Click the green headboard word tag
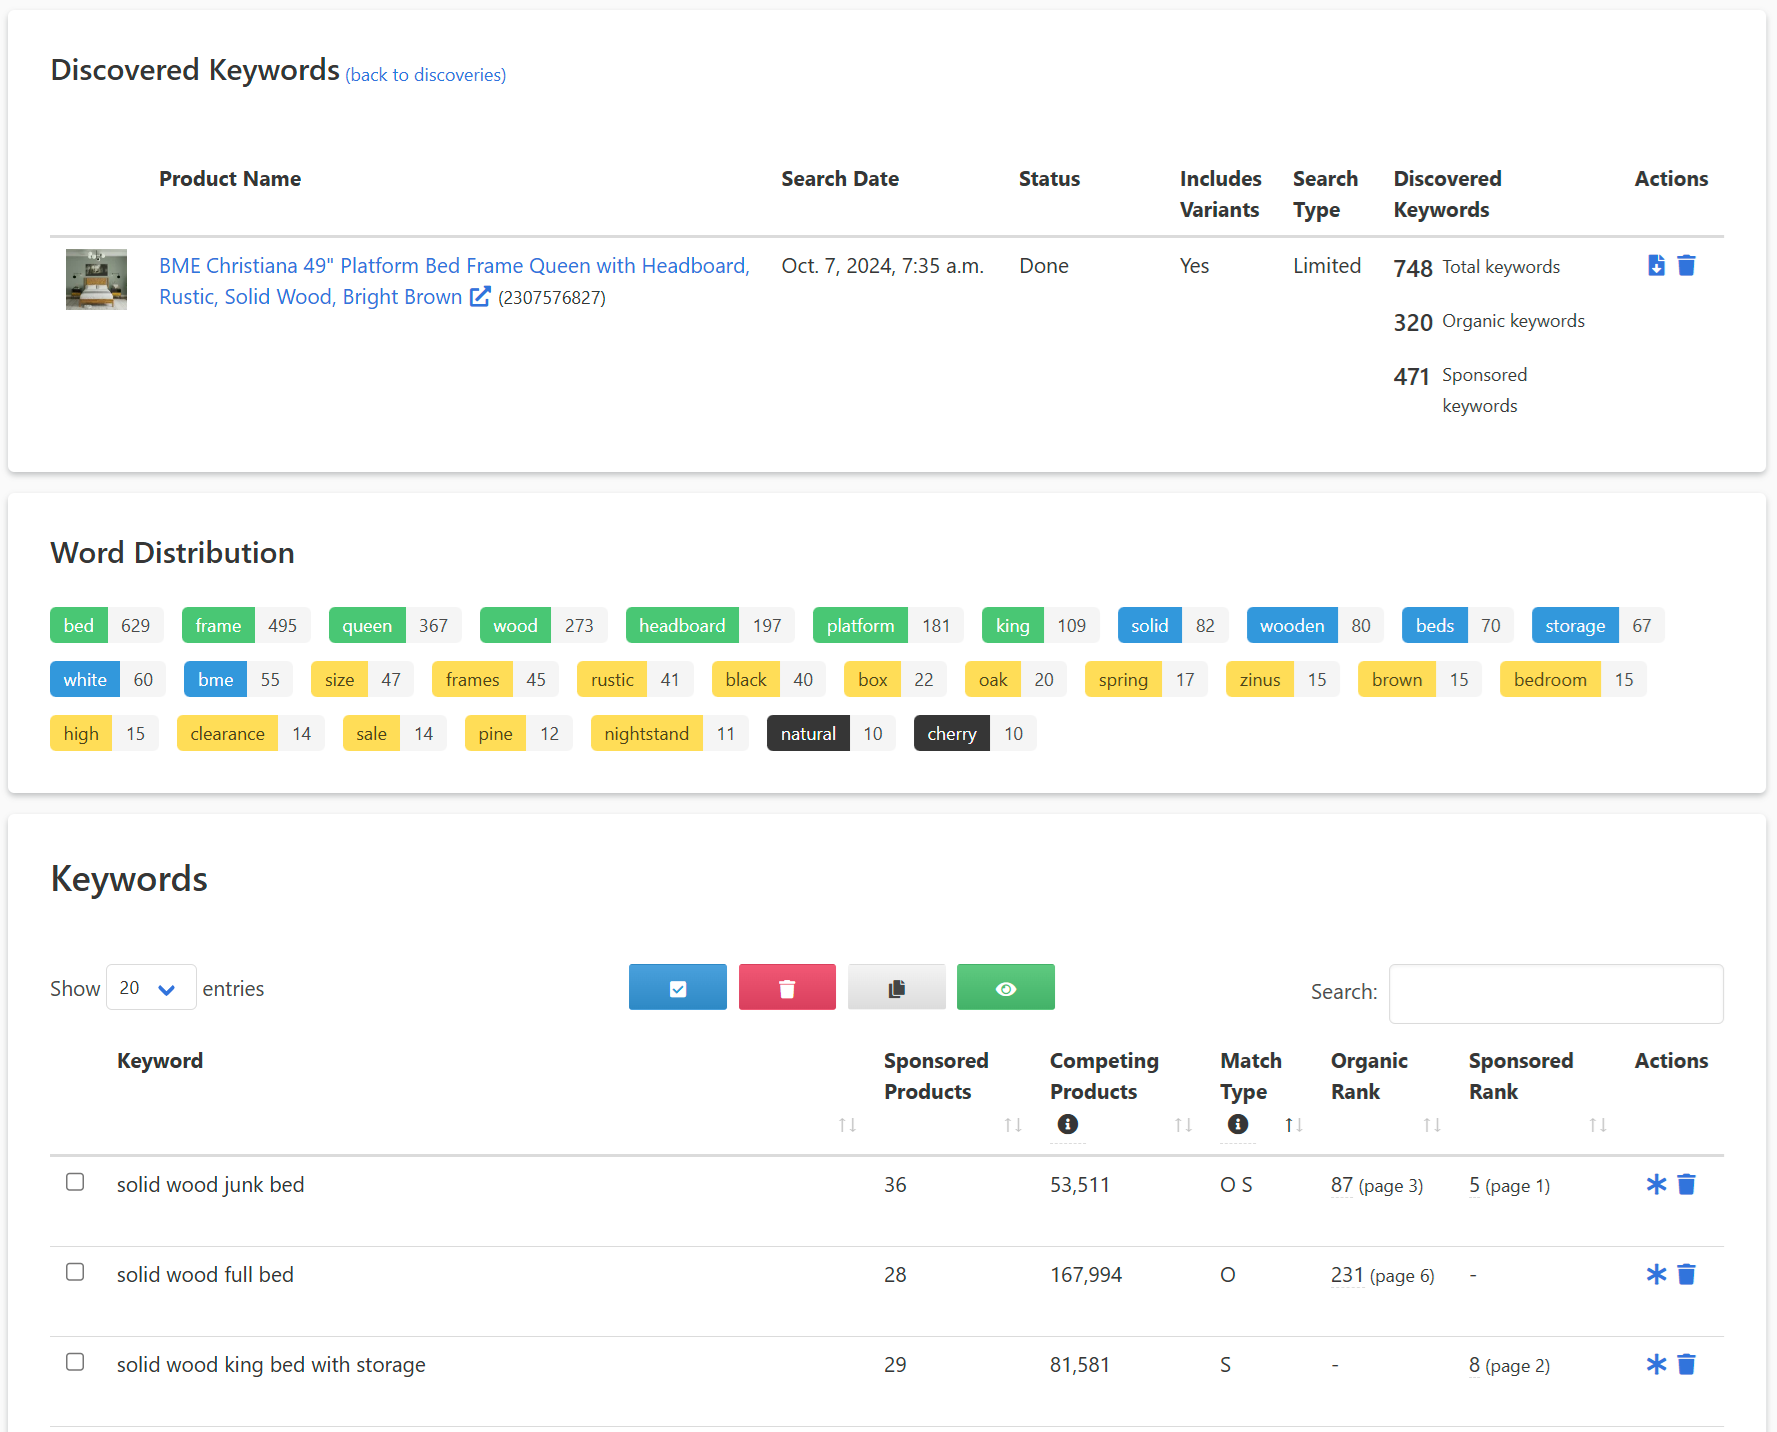 click(682, 626)
